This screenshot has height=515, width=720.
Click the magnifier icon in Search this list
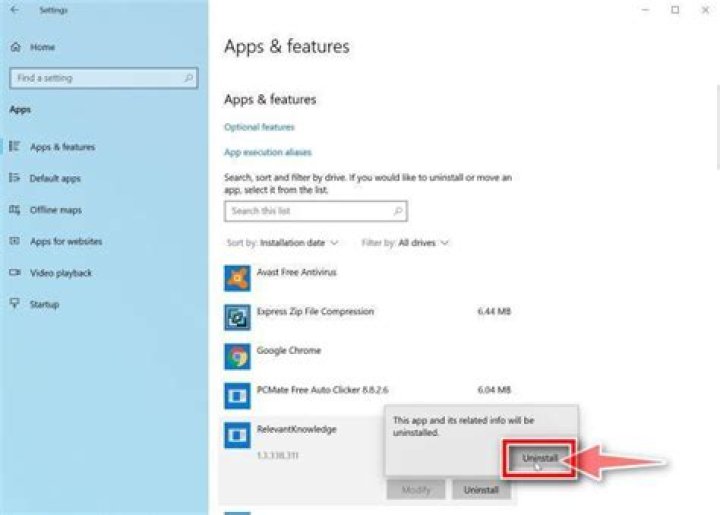point(397,211)
